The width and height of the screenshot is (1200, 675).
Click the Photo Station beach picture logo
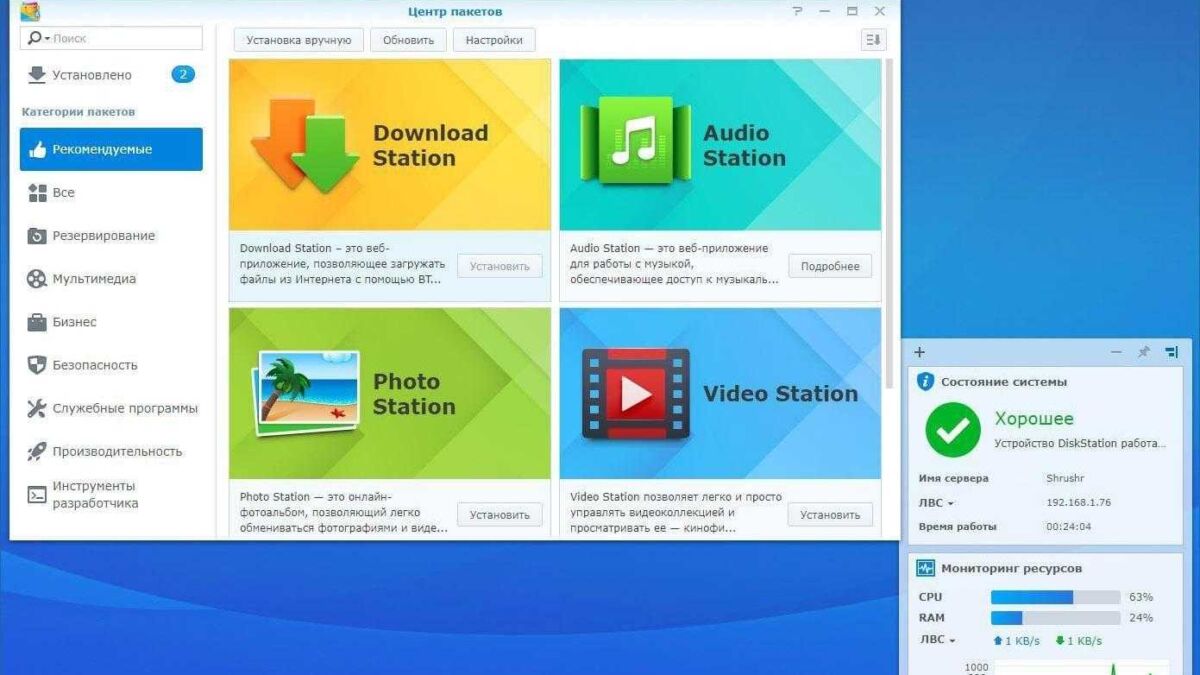pos(306,392)
